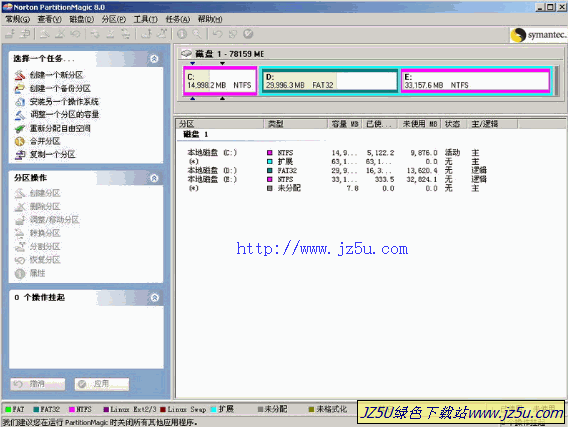Collapse the 选择一个任务 panel
568x427 pixels.
point(154,59)
